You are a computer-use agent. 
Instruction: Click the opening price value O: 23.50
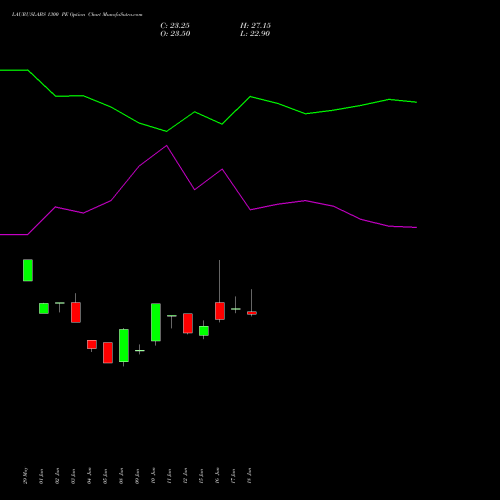tap(175, 34)
